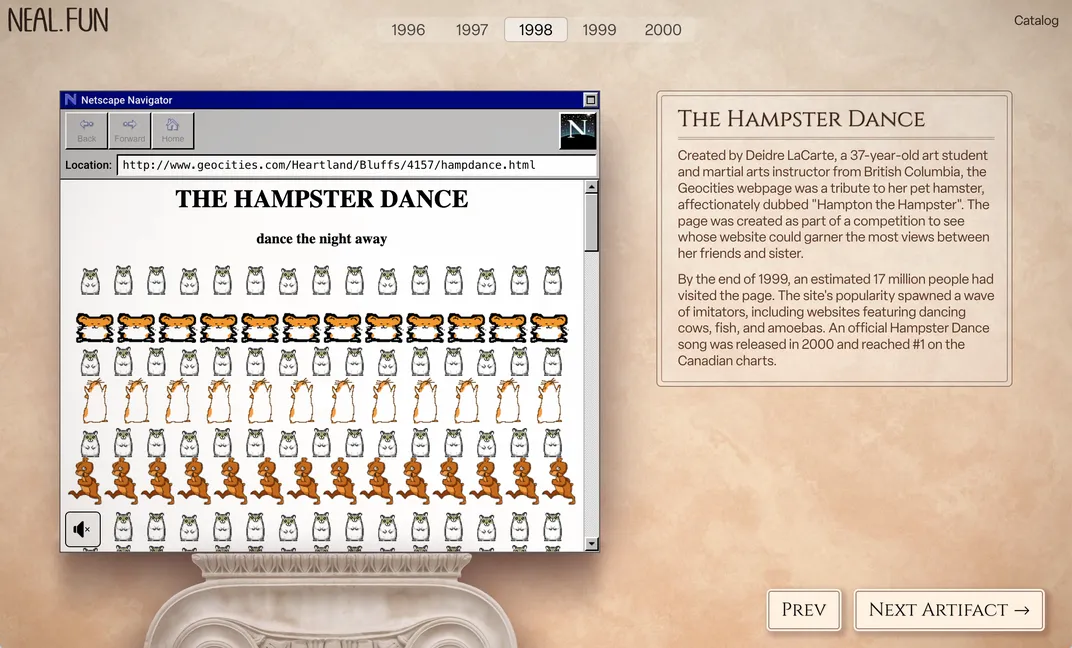This screenshot has height=648, width=1072.
Task: Click the Netscape N logo throbber
Action: tap(578, 131)
